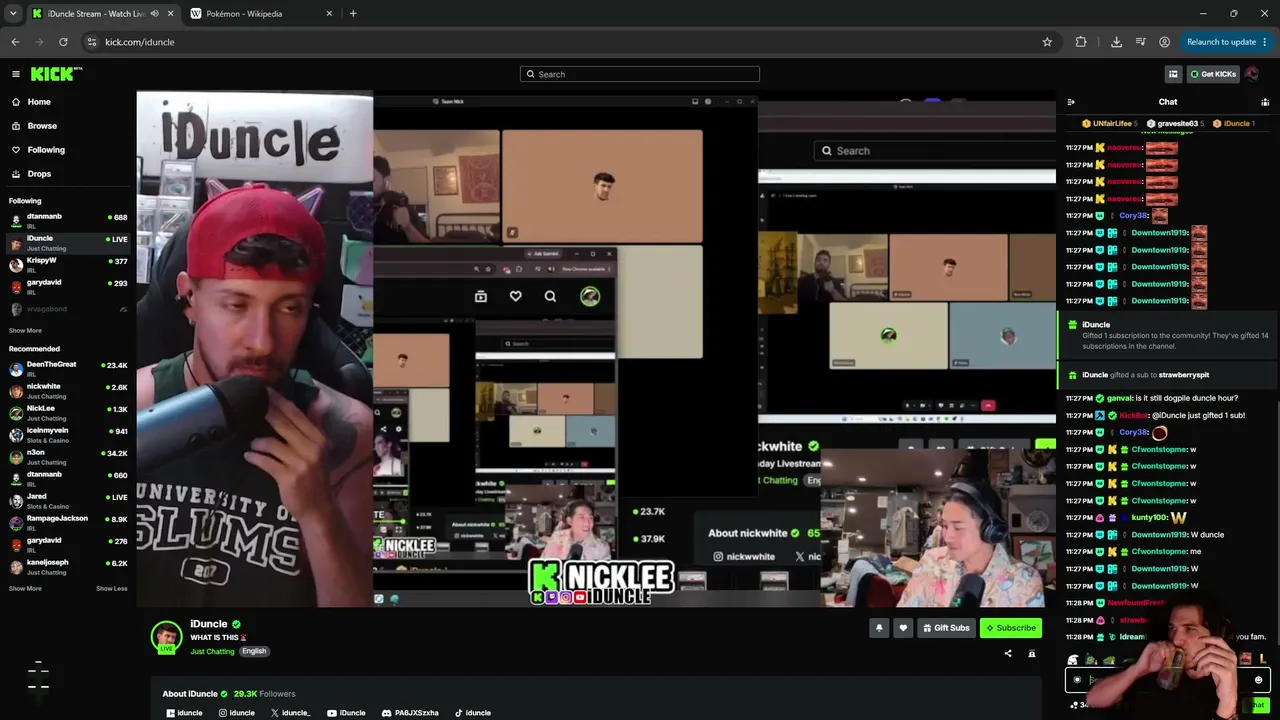Open recommended channel kaneljoseph

pos(68,566)
